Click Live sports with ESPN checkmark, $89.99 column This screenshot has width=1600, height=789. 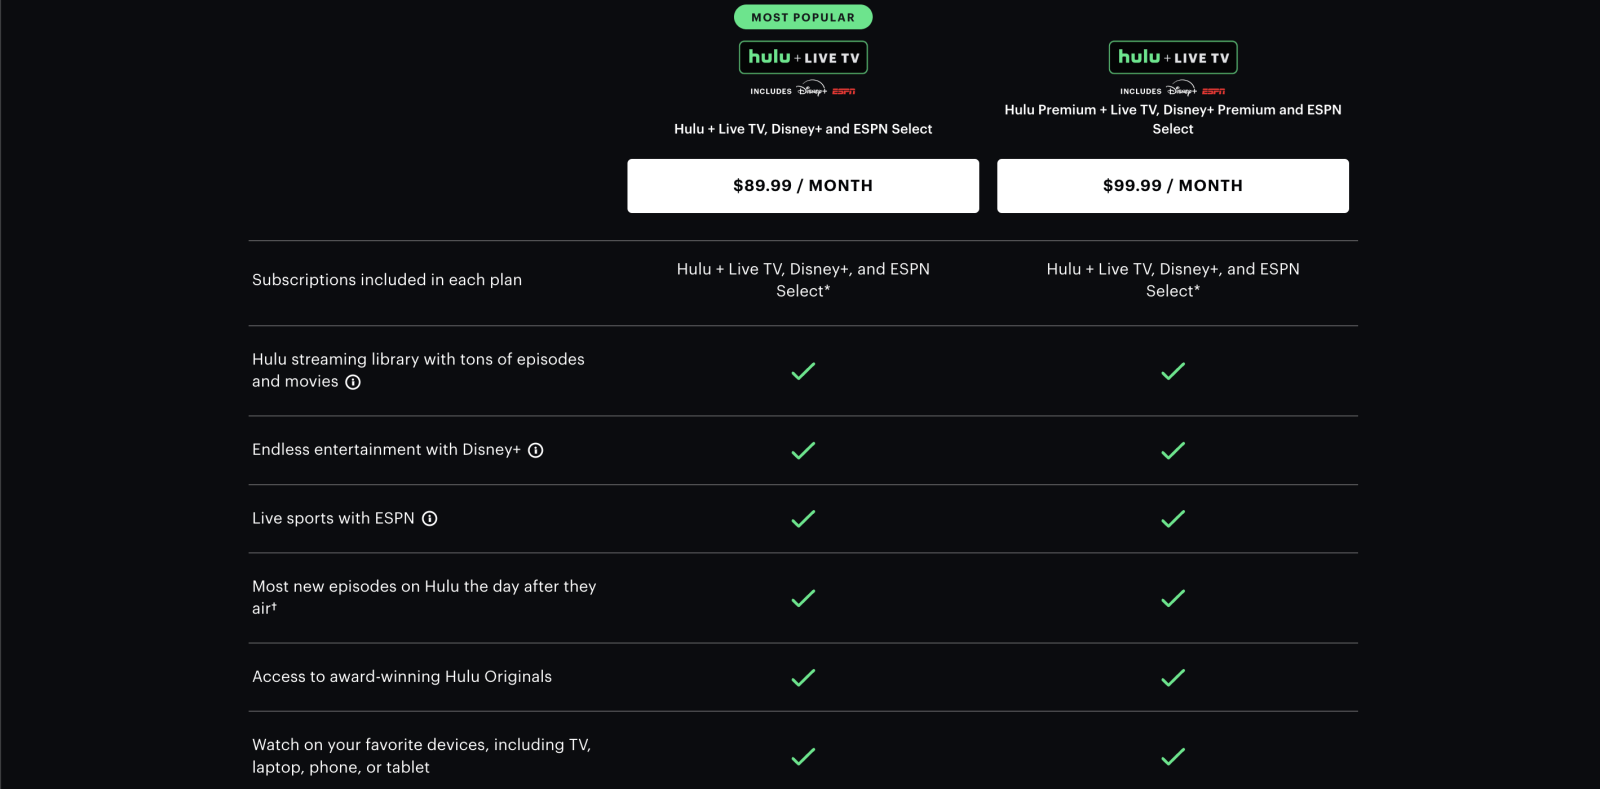tap(803, 518)
